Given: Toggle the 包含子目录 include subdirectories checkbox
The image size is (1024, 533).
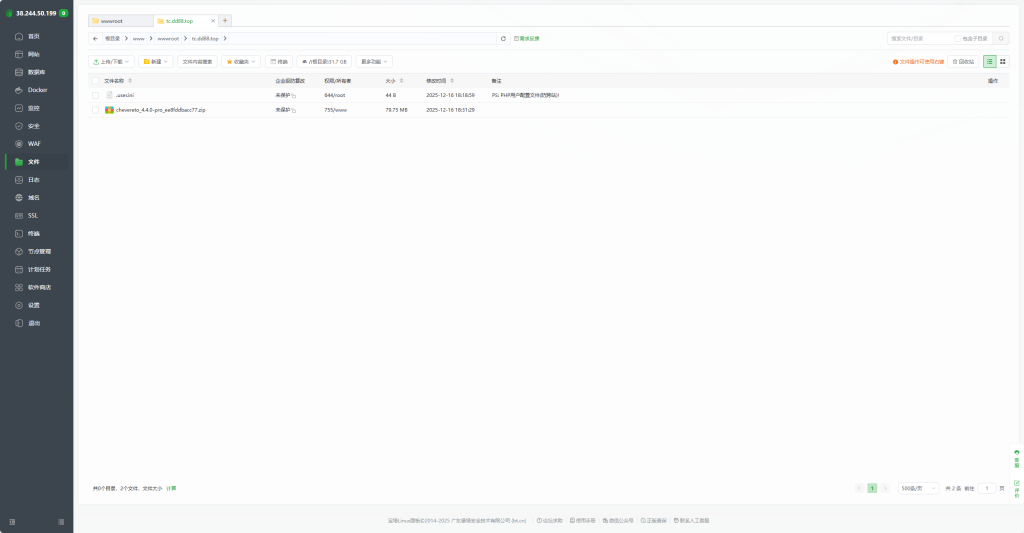Looking at the screenshot, I should click(957, 39).
